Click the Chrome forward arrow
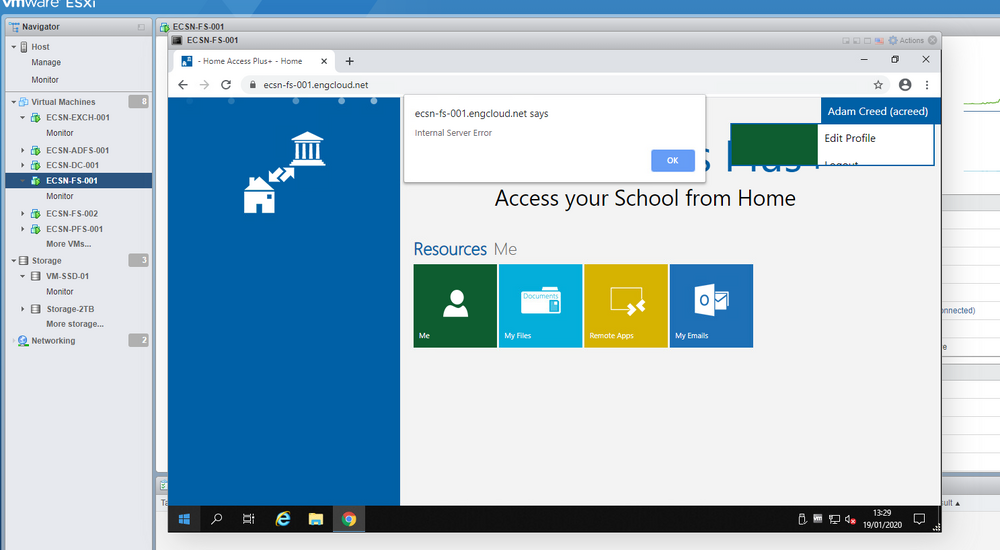1000x550 pixels. click(204, 85)
